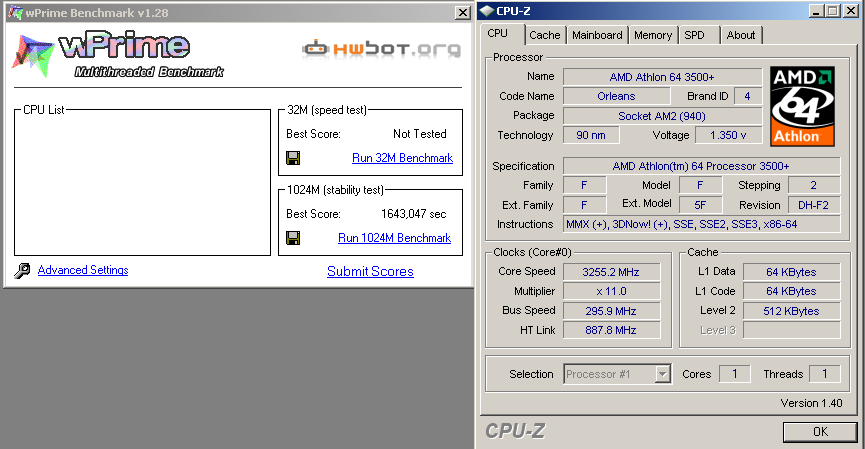865x449 pixels.
Task: Click the Core Speed value 3255.2 MHz
Action: [611, 272]
